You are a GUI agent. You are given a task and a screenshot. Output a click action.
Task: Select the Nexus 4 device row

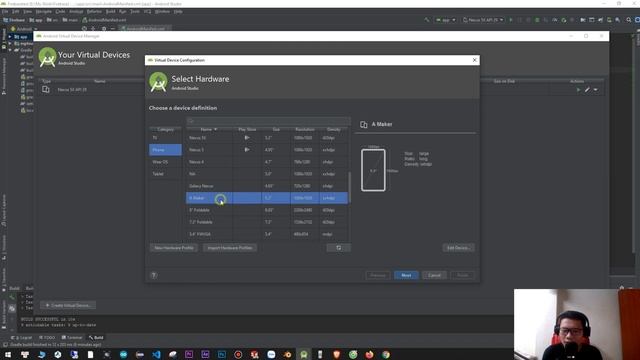point(267,162)
